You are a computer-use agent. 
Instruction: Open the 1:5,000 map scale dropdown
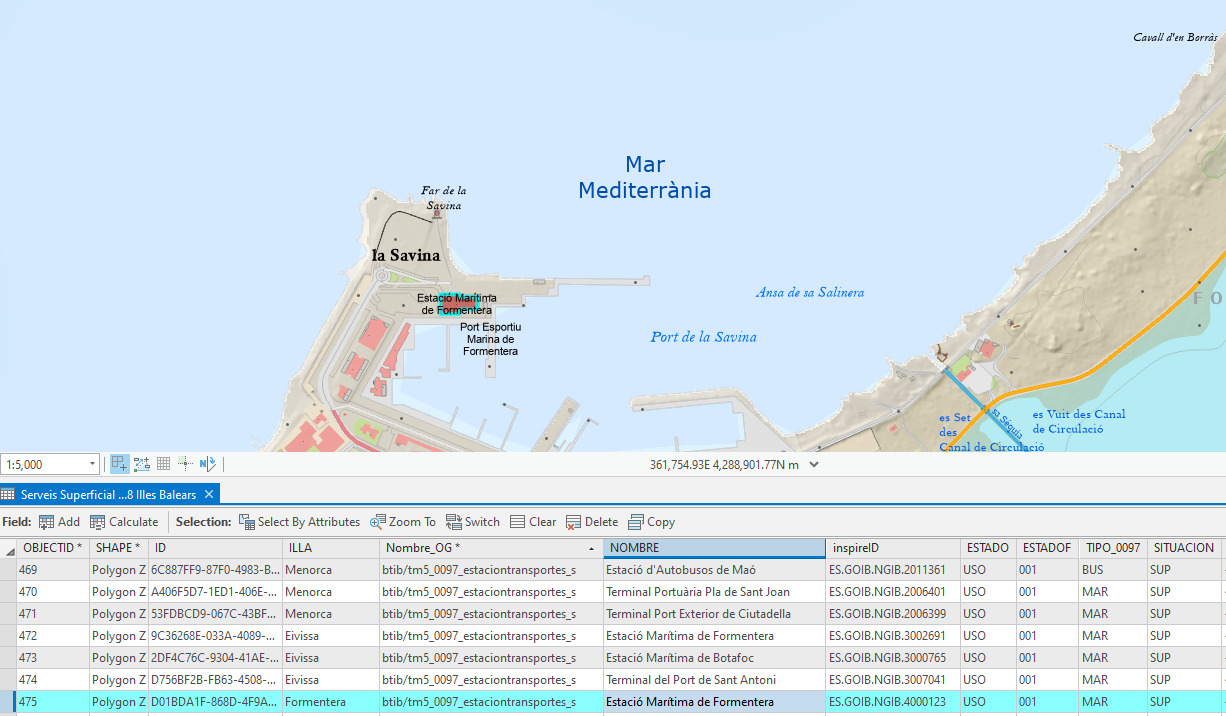coord(93,464)
